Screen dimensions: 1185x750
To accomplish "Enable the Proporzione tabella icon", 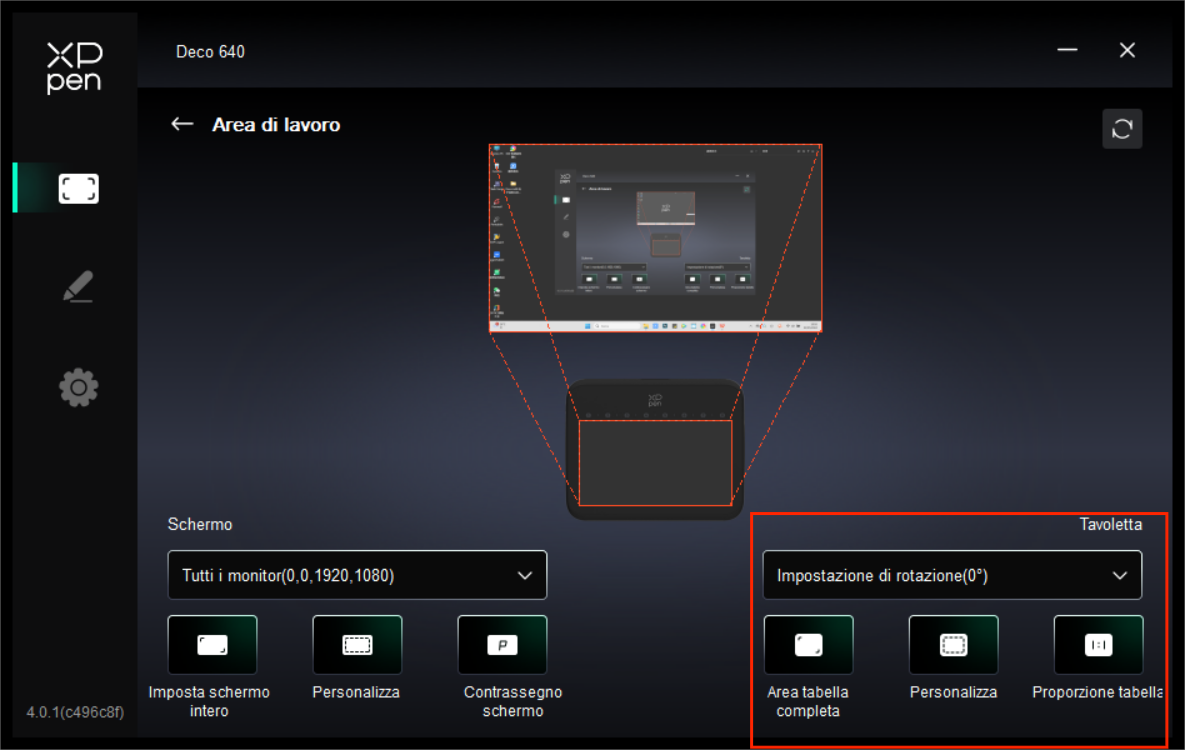I will [1098, 645].
